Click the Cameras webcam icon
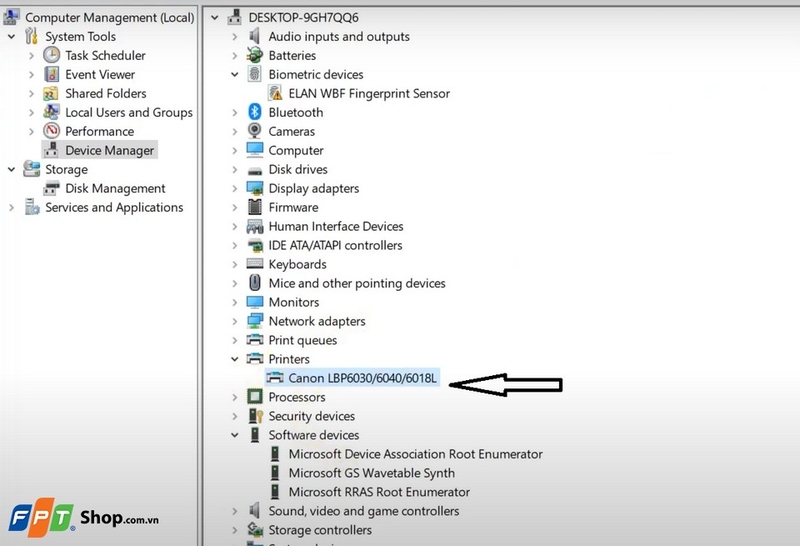 255,131
